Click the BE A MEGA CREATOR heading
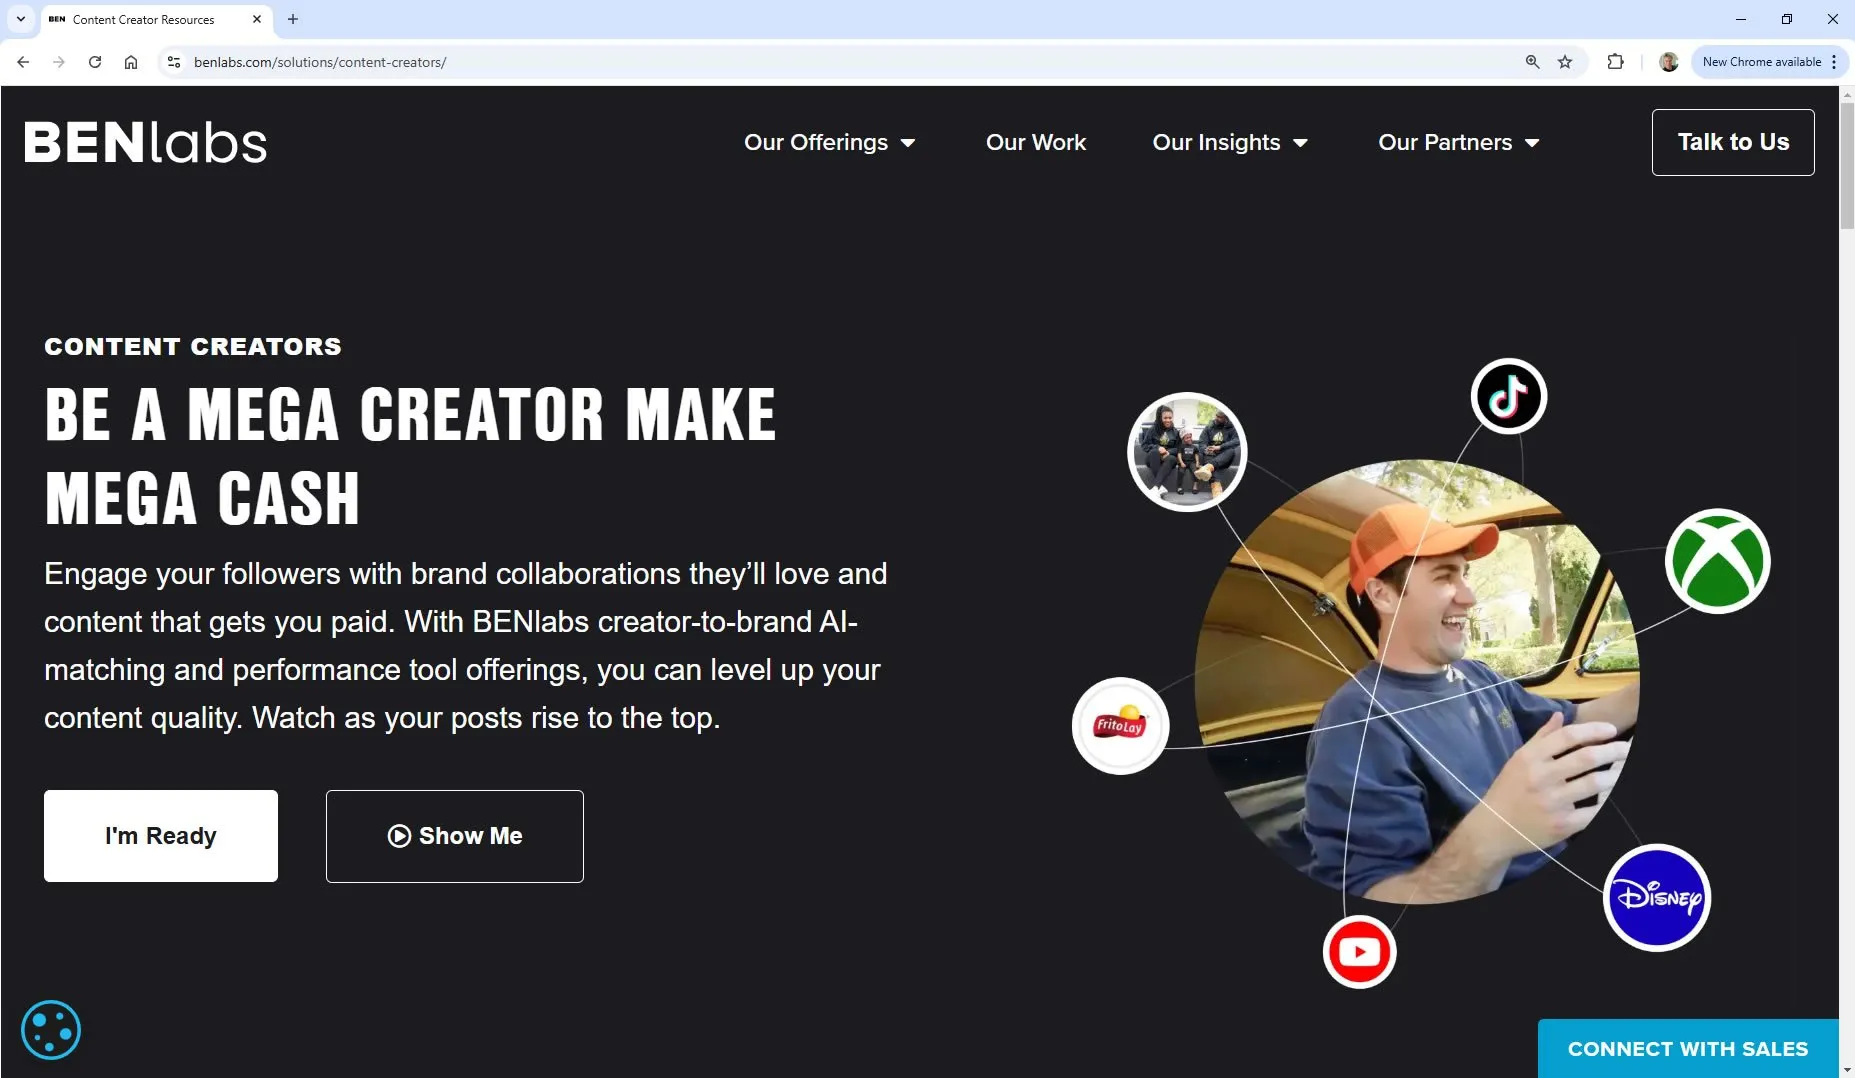The image size is (1855, 1078). point(410,456)
